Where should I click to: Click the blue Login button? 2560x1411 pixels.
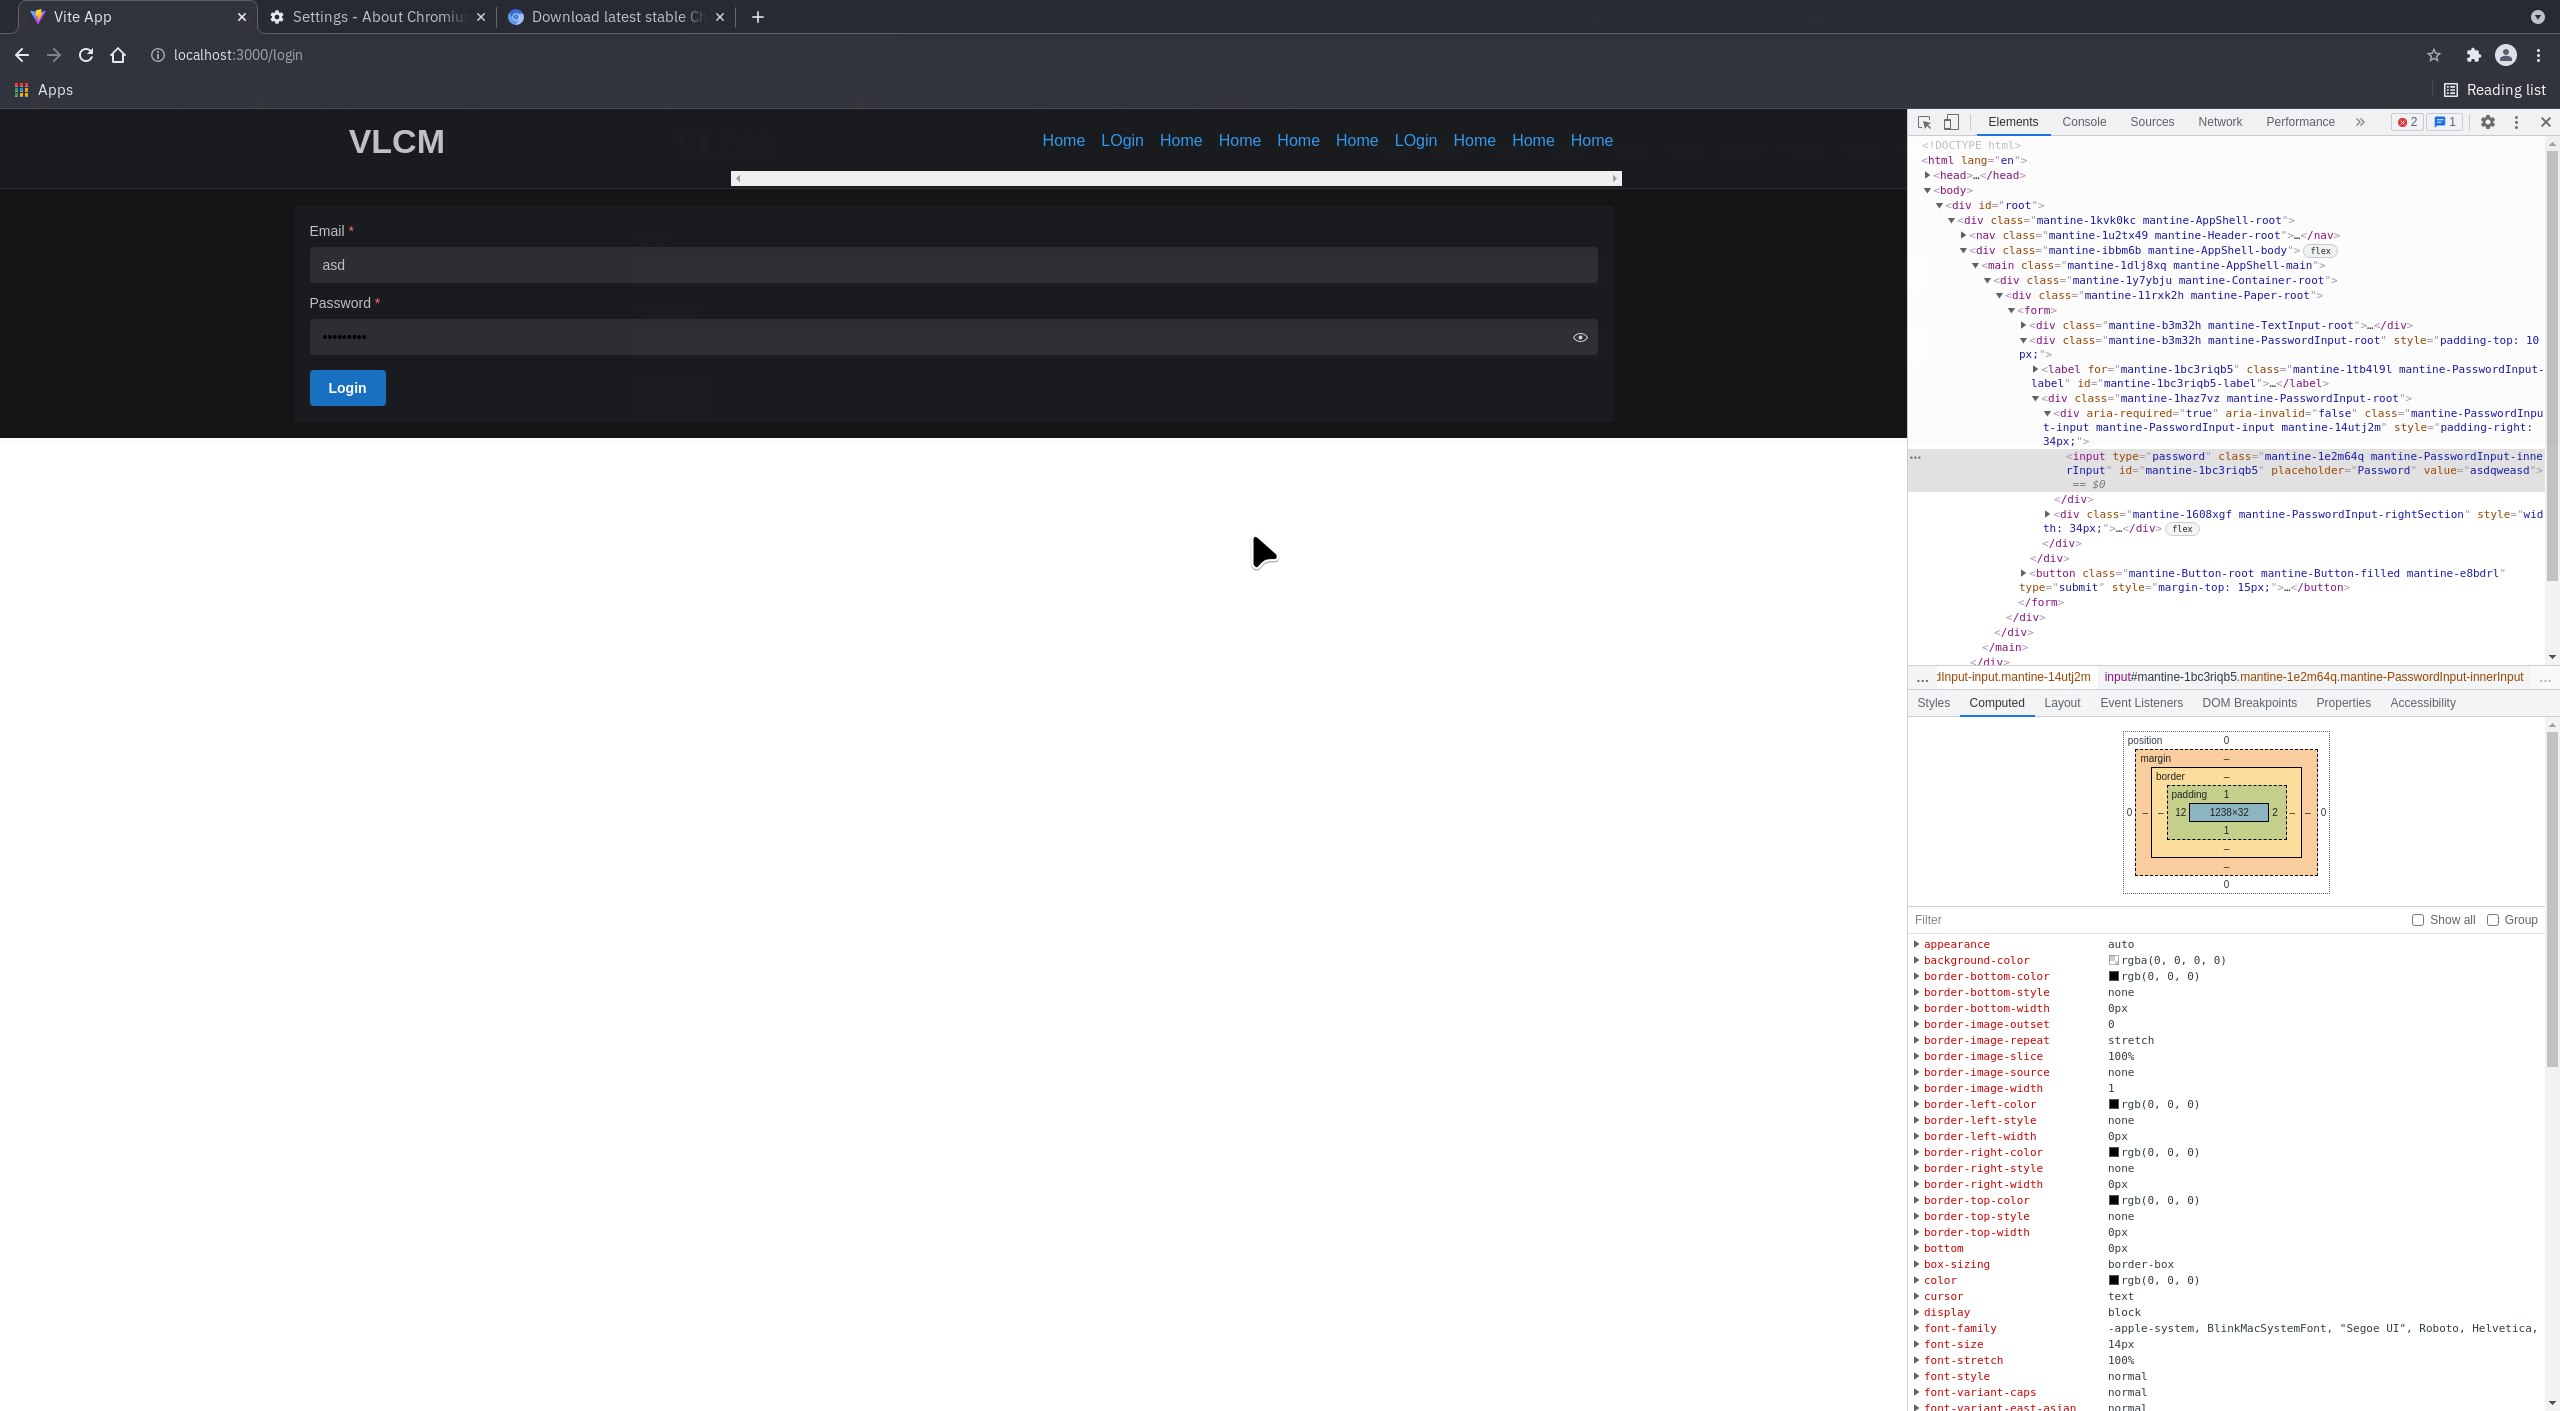click(x=347, y=388)
